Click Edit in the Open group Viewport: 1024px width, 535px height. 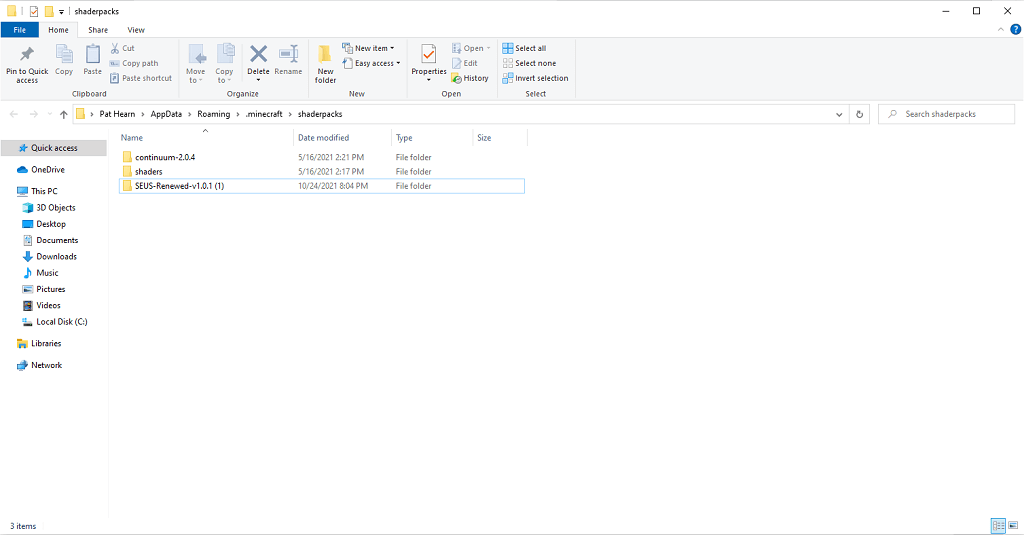click(465, 63)
